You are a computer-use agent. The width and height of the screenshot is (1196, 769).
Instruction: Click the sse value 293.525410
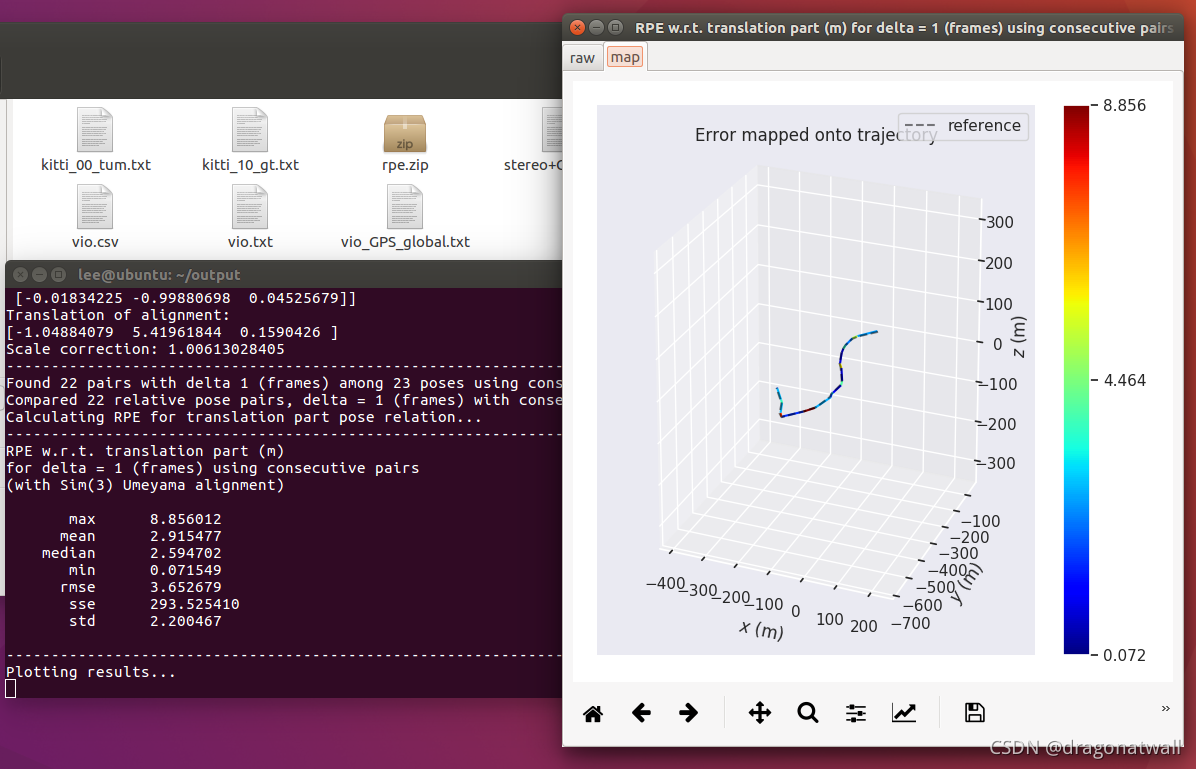point(195,604)
